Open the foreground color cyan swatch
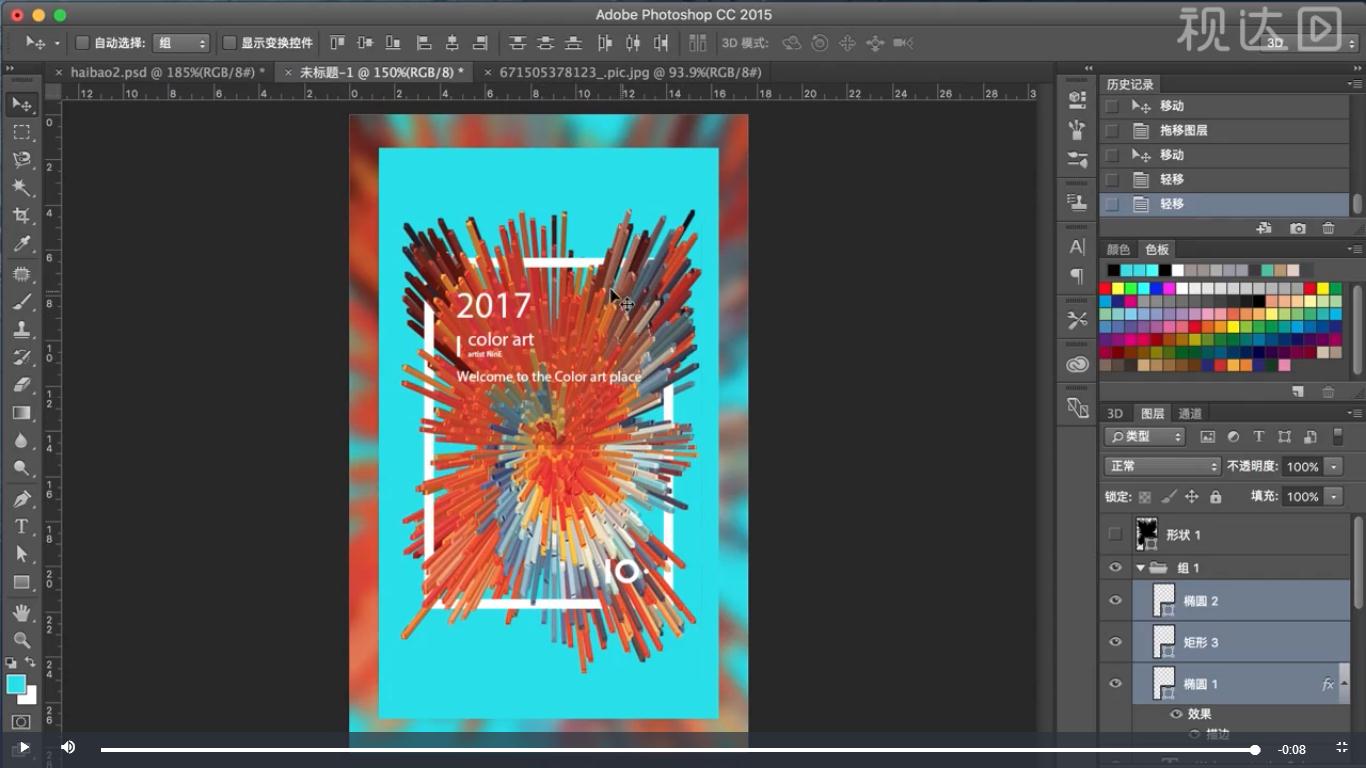Viewport: 1366px width, 768px height. pyautogui.click(x=16, y=684)
